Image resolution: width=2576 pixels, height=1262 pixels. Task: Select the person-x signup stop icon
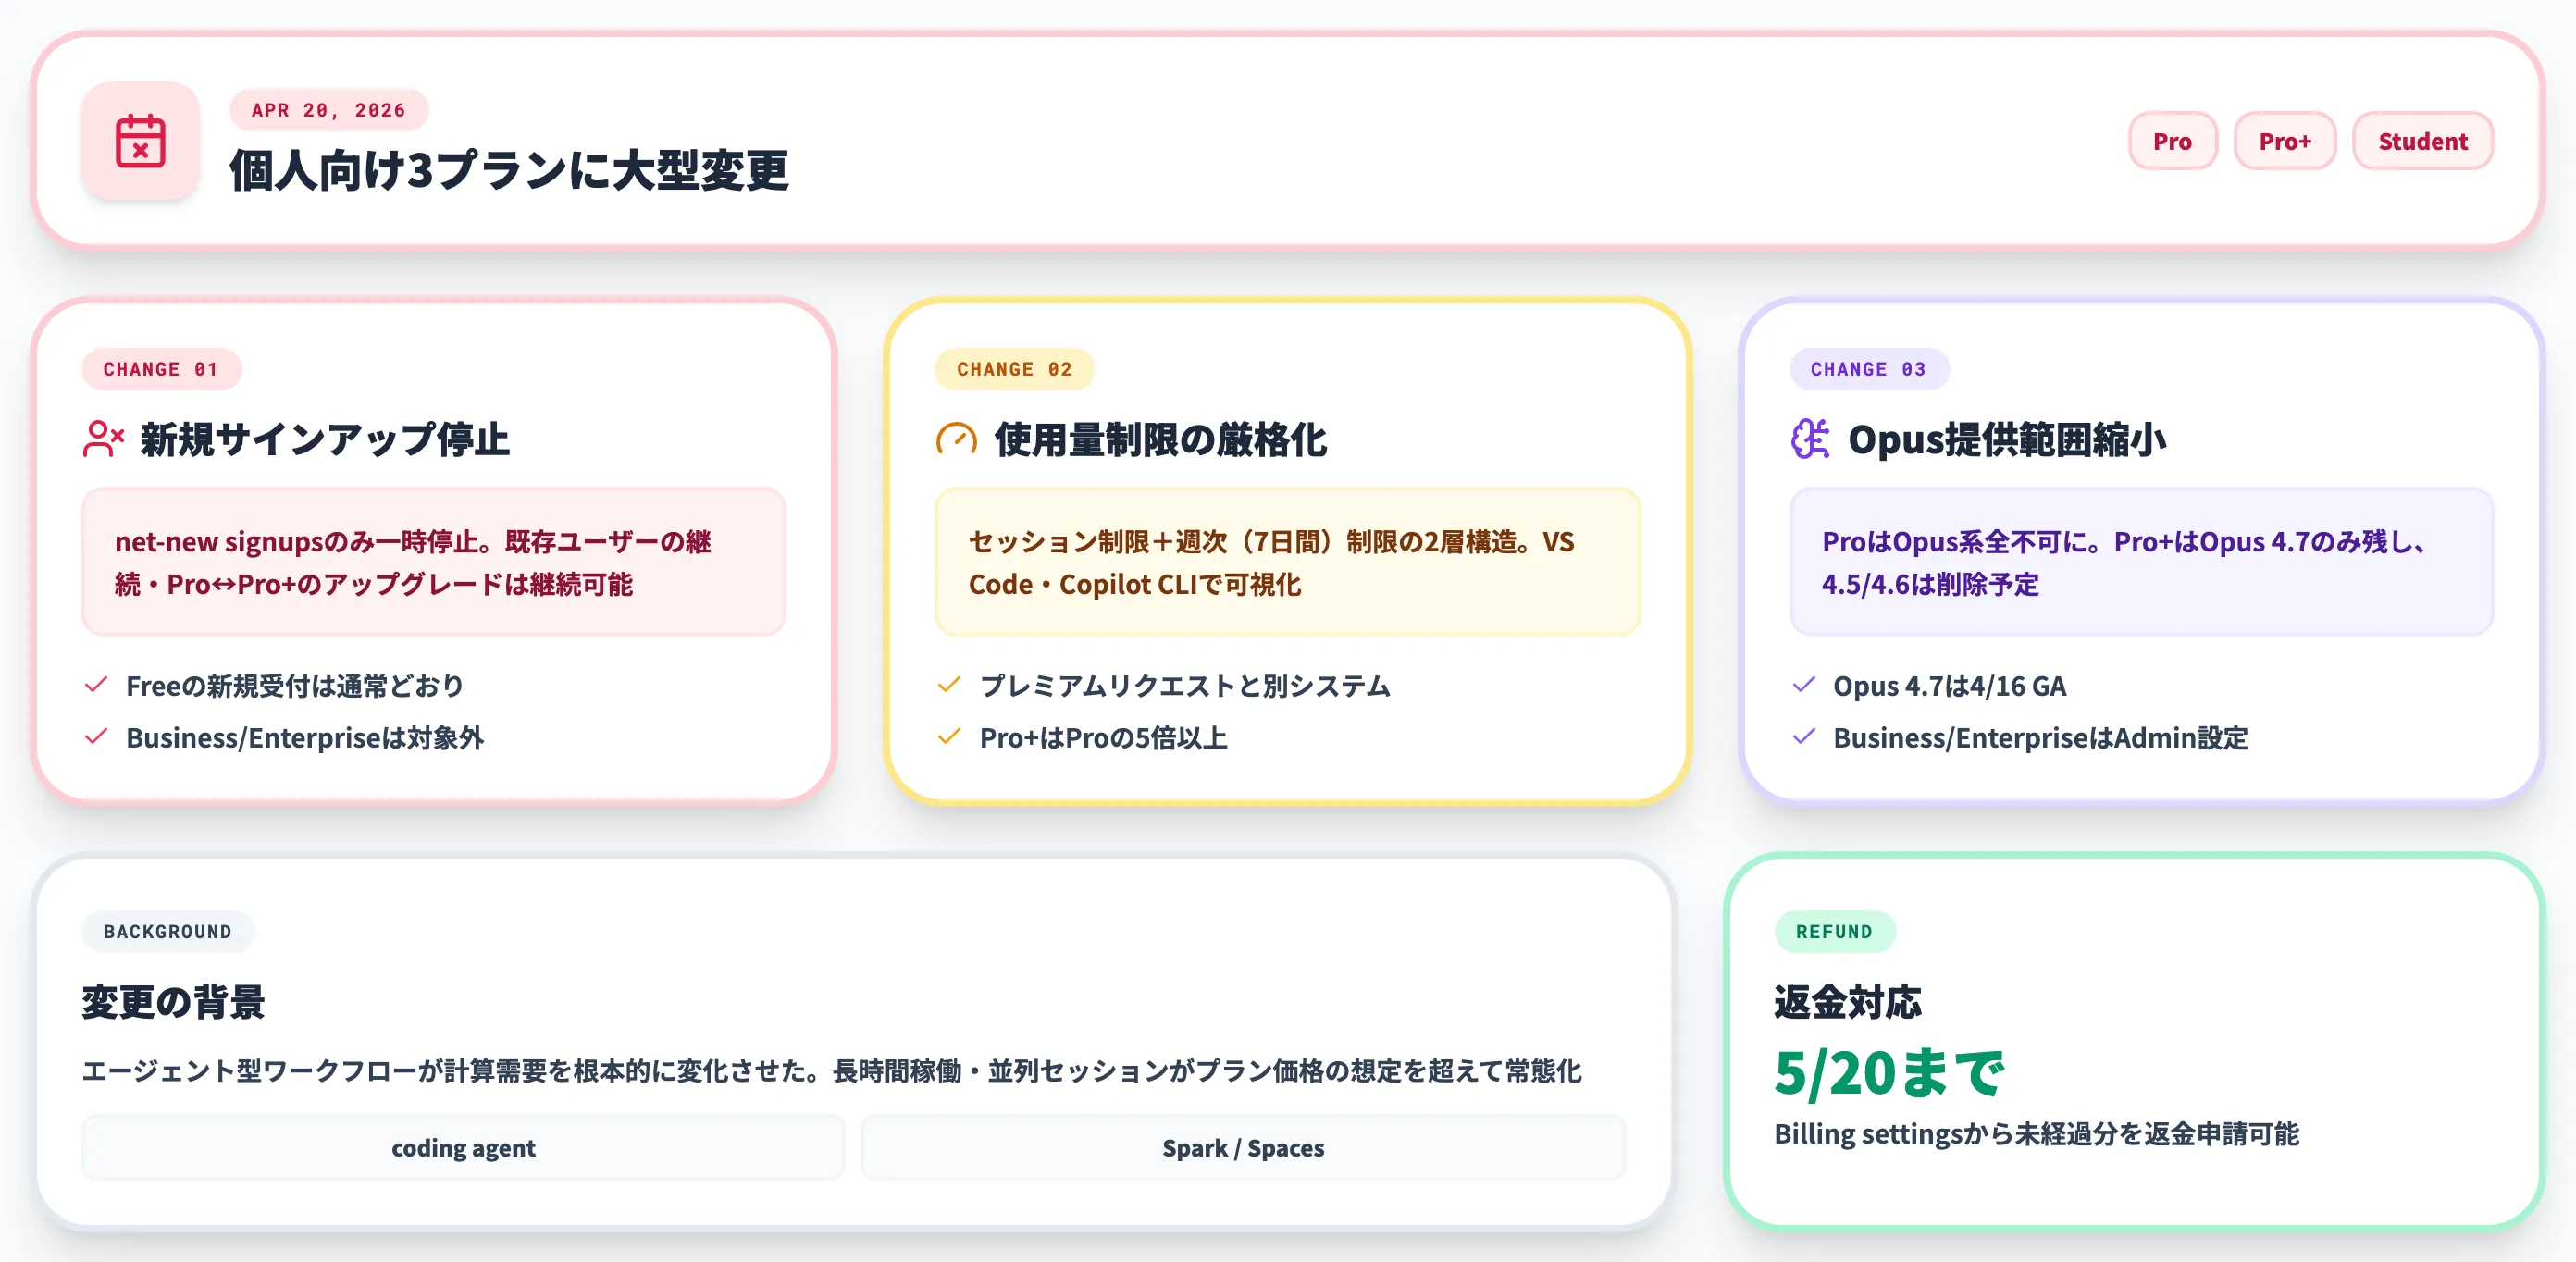[102, 438]
